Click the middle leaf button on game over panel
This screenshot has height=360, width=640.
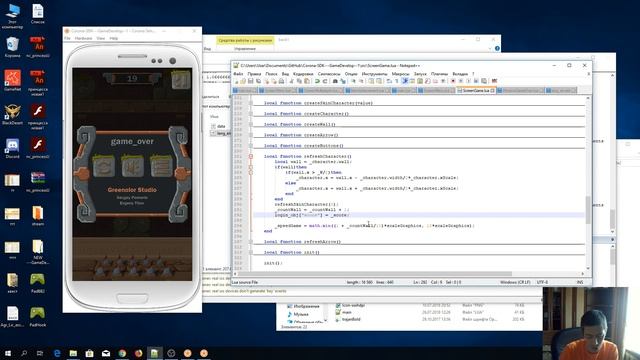132,166
